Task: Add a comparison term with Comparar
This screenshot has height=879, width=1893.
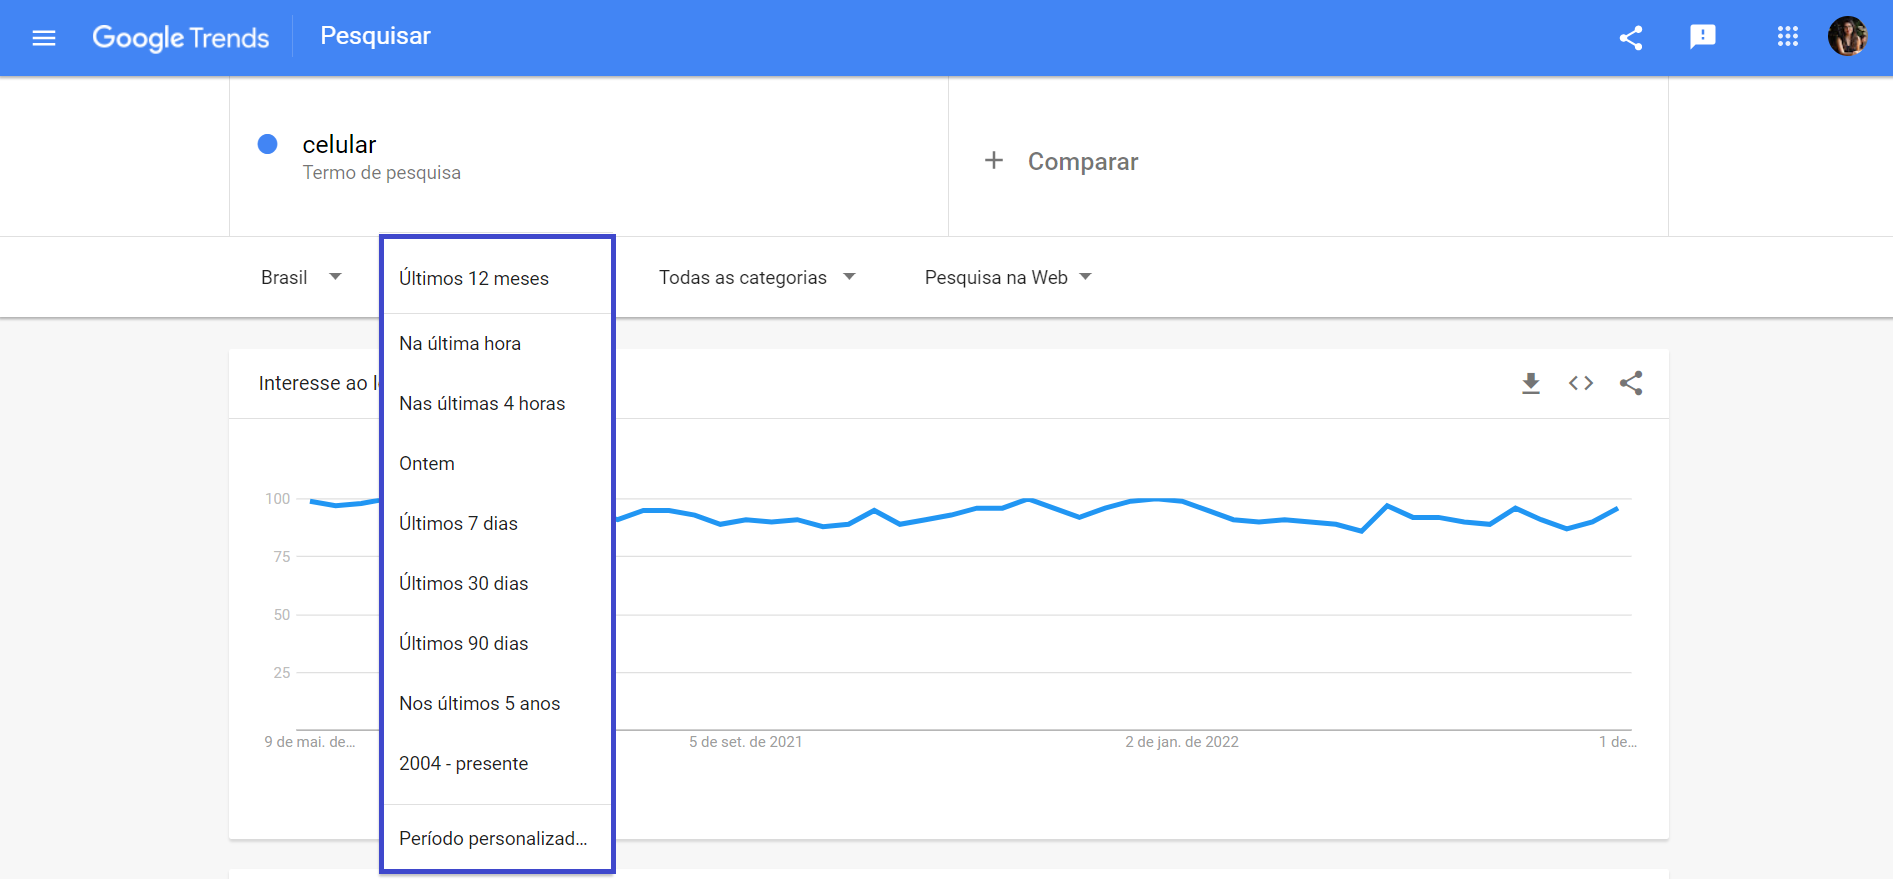Action: (1083, 161)
